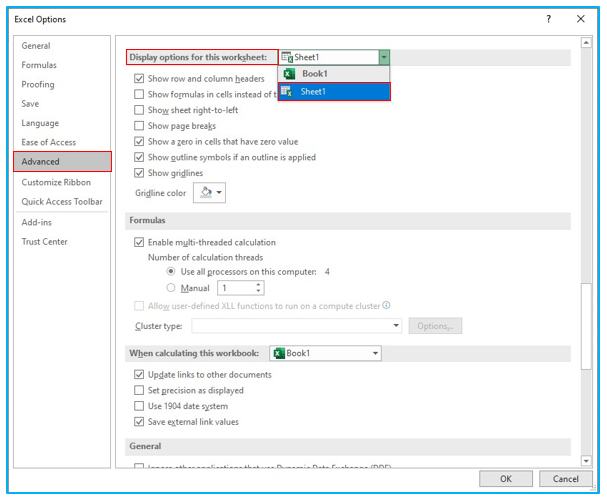Open the When calculating this workbook dropdown
Viewport: 607px width, 503px height.
pyautogui.click(x=325, y=353)
